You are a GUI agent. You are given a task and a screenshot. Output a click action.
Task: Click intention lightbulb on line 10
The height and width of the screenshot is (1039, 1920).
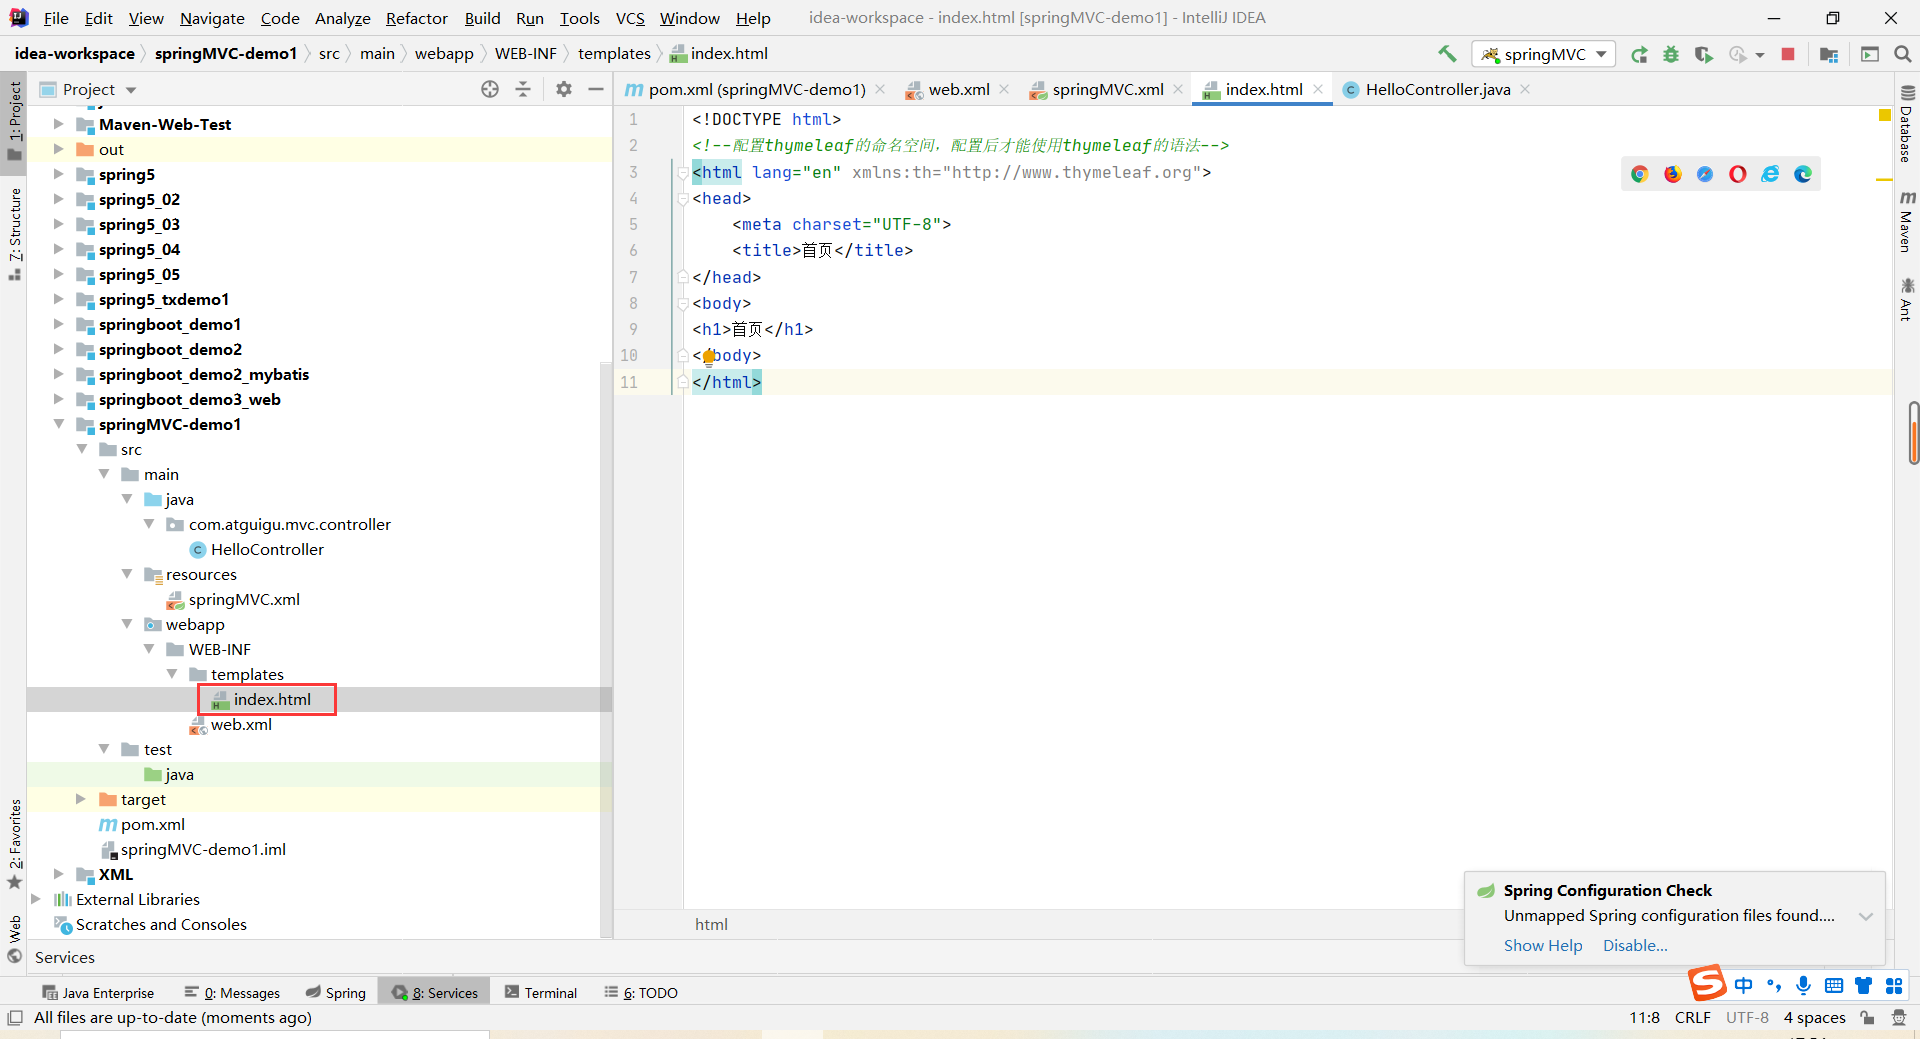click(709, 357)
